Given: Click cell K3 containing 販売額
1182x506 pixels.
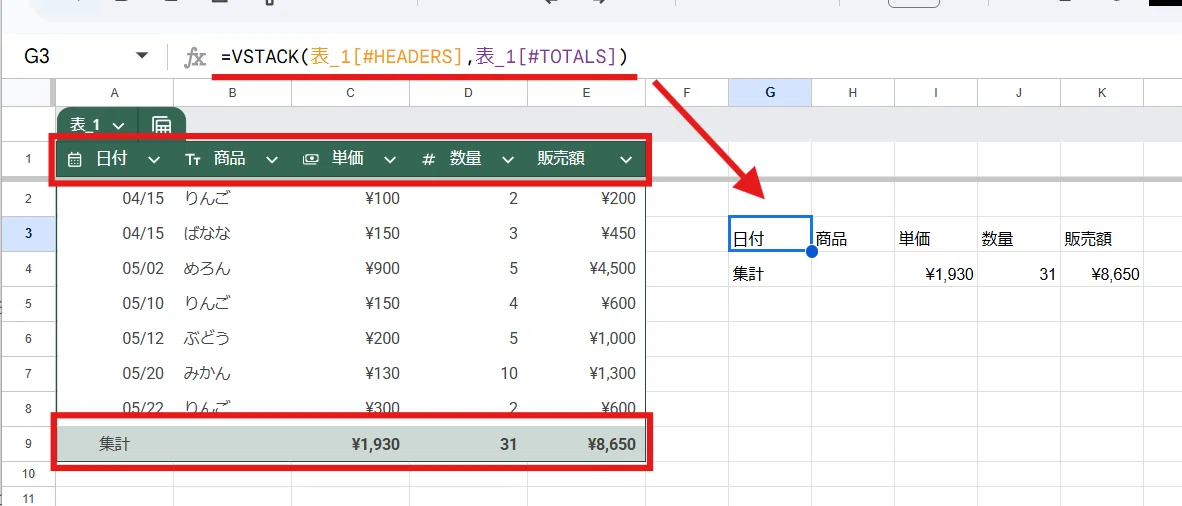Looking at the screenshot, I should click(1101, 234).
